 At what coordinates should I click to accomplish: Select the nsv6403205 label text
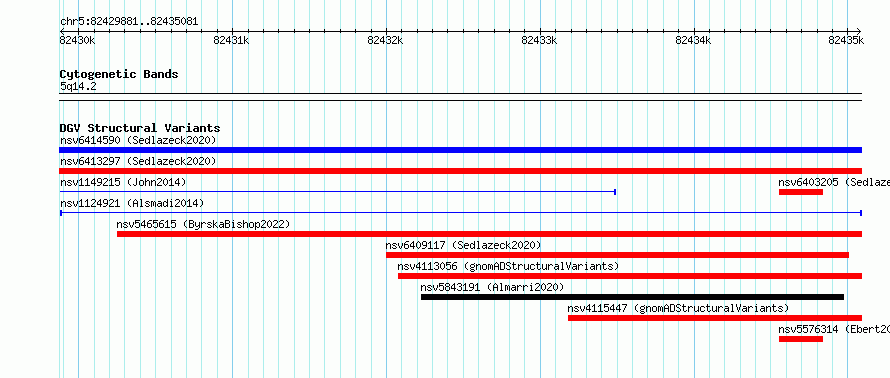pyautogui.click(x=834, y=182)
